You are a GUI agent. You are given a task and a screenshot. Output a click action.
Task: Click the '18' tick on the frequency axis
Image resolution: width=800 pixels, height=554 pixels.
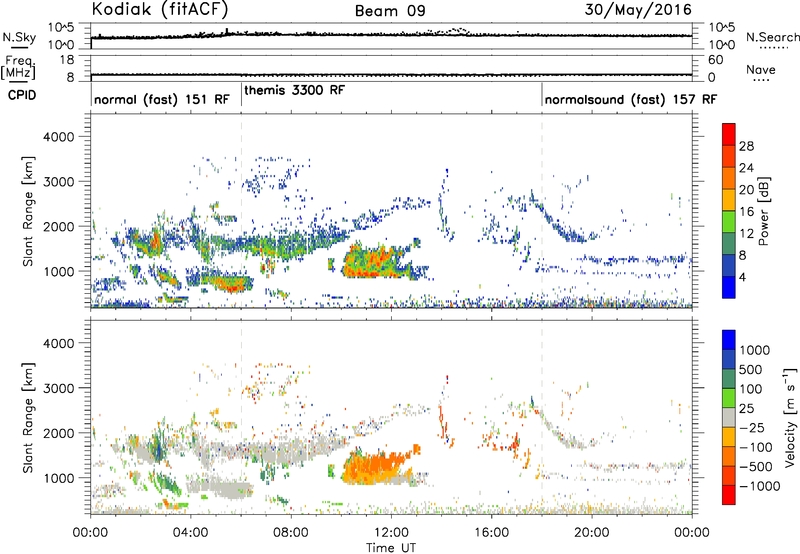tap(67, 60)
